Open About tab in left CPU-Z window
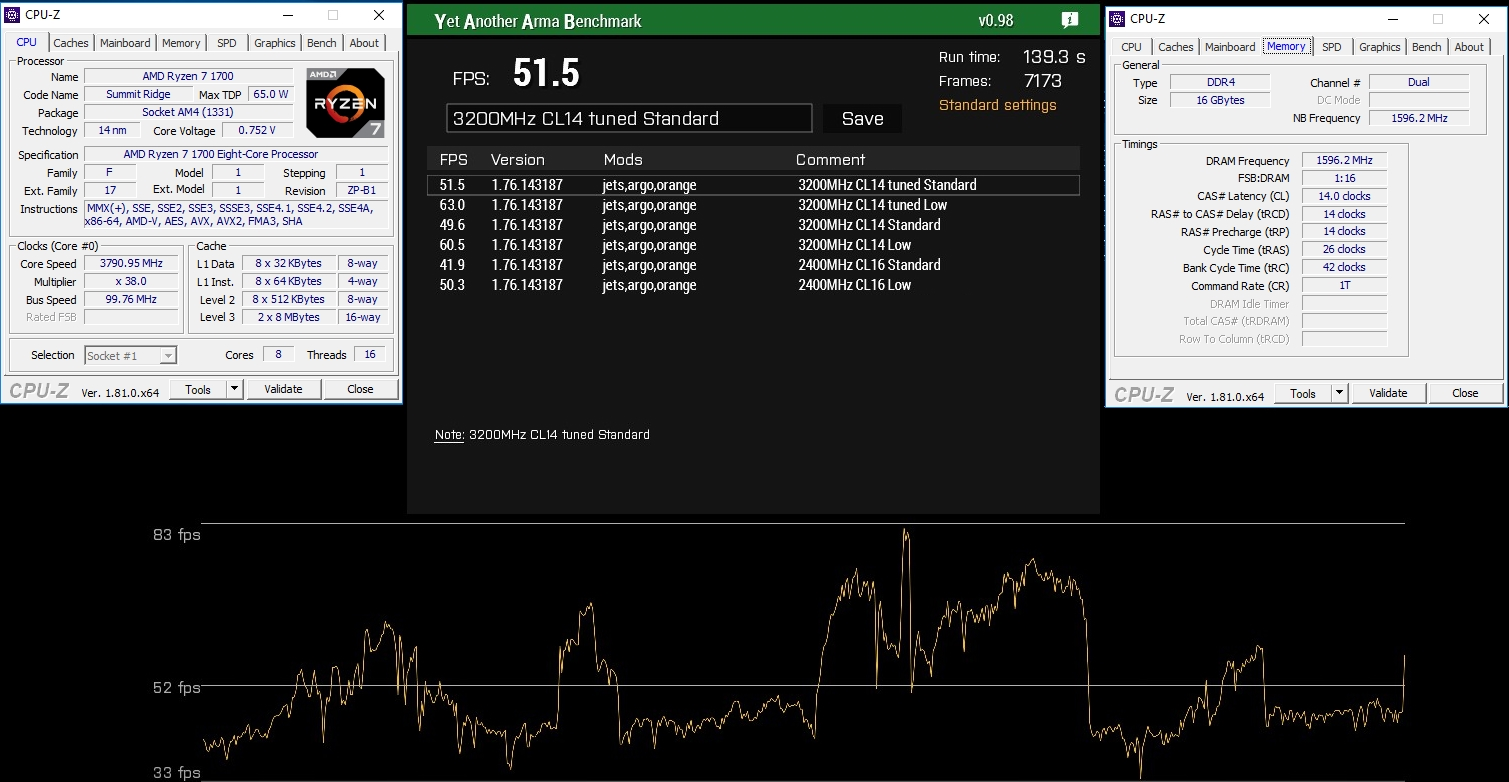1509x782 pixels. (x=364, y=43)
